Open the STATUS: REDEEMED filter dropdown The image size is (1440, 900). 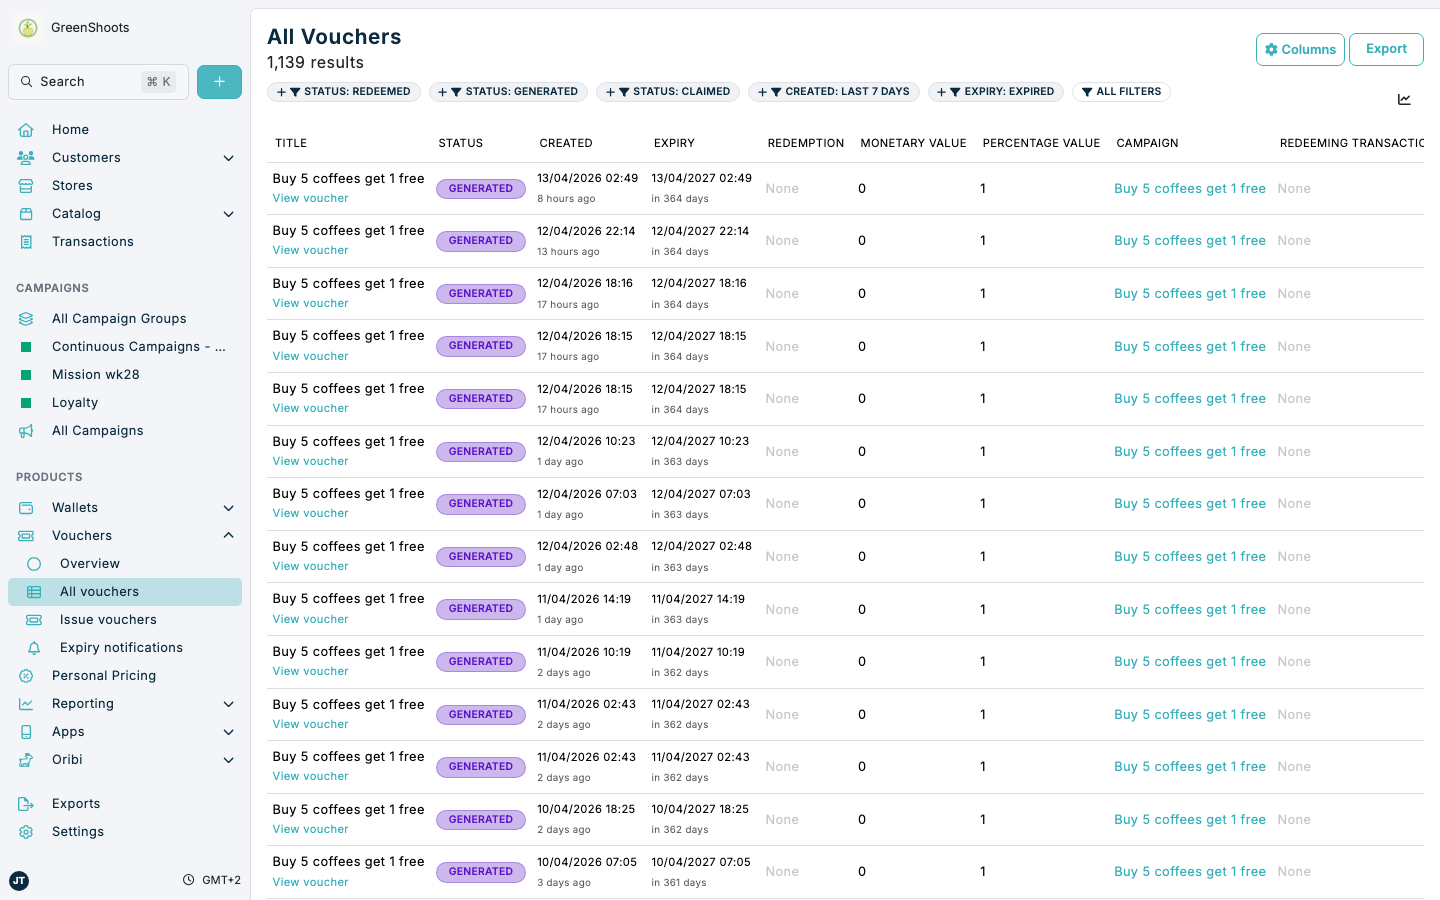(343, 91)
